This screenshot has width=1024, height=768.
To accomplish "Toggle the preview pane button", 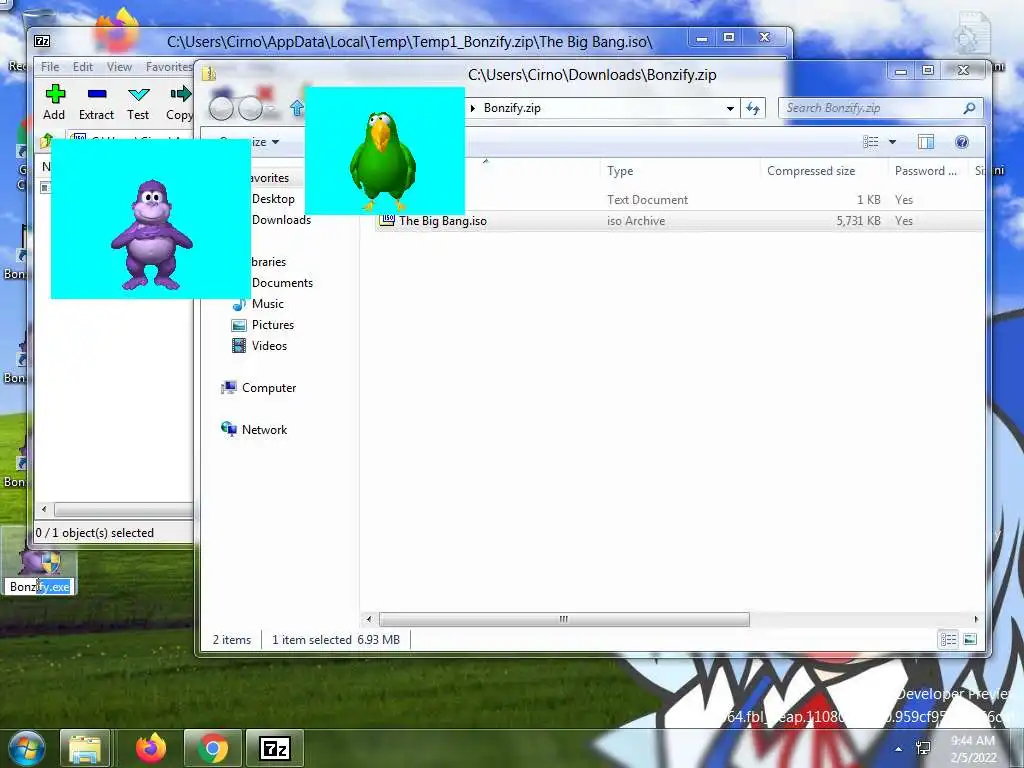I will click(925, 142).
